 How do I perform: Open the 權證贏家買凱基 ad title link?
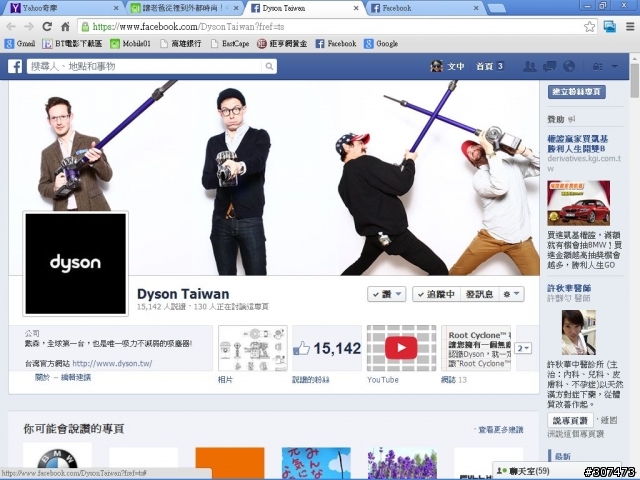578,144
